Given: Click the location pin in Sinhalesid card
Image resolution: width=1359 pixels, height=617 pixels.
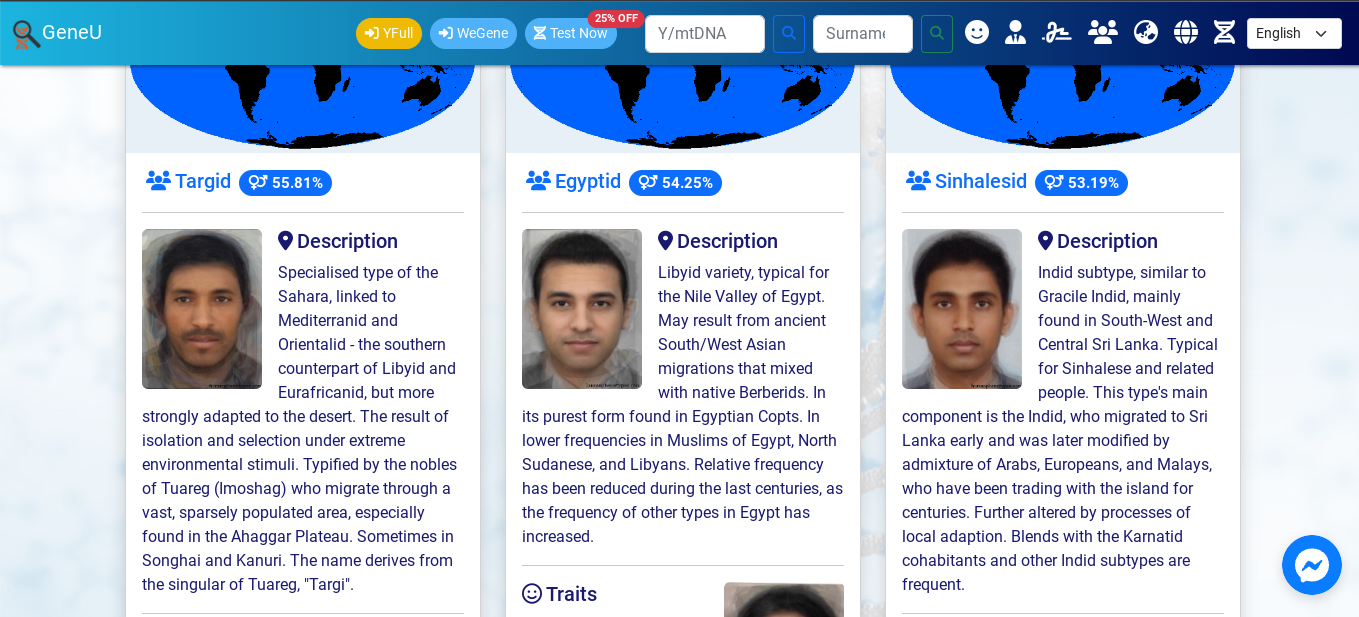Looking at the screenshot, I should coord(1045,241).
